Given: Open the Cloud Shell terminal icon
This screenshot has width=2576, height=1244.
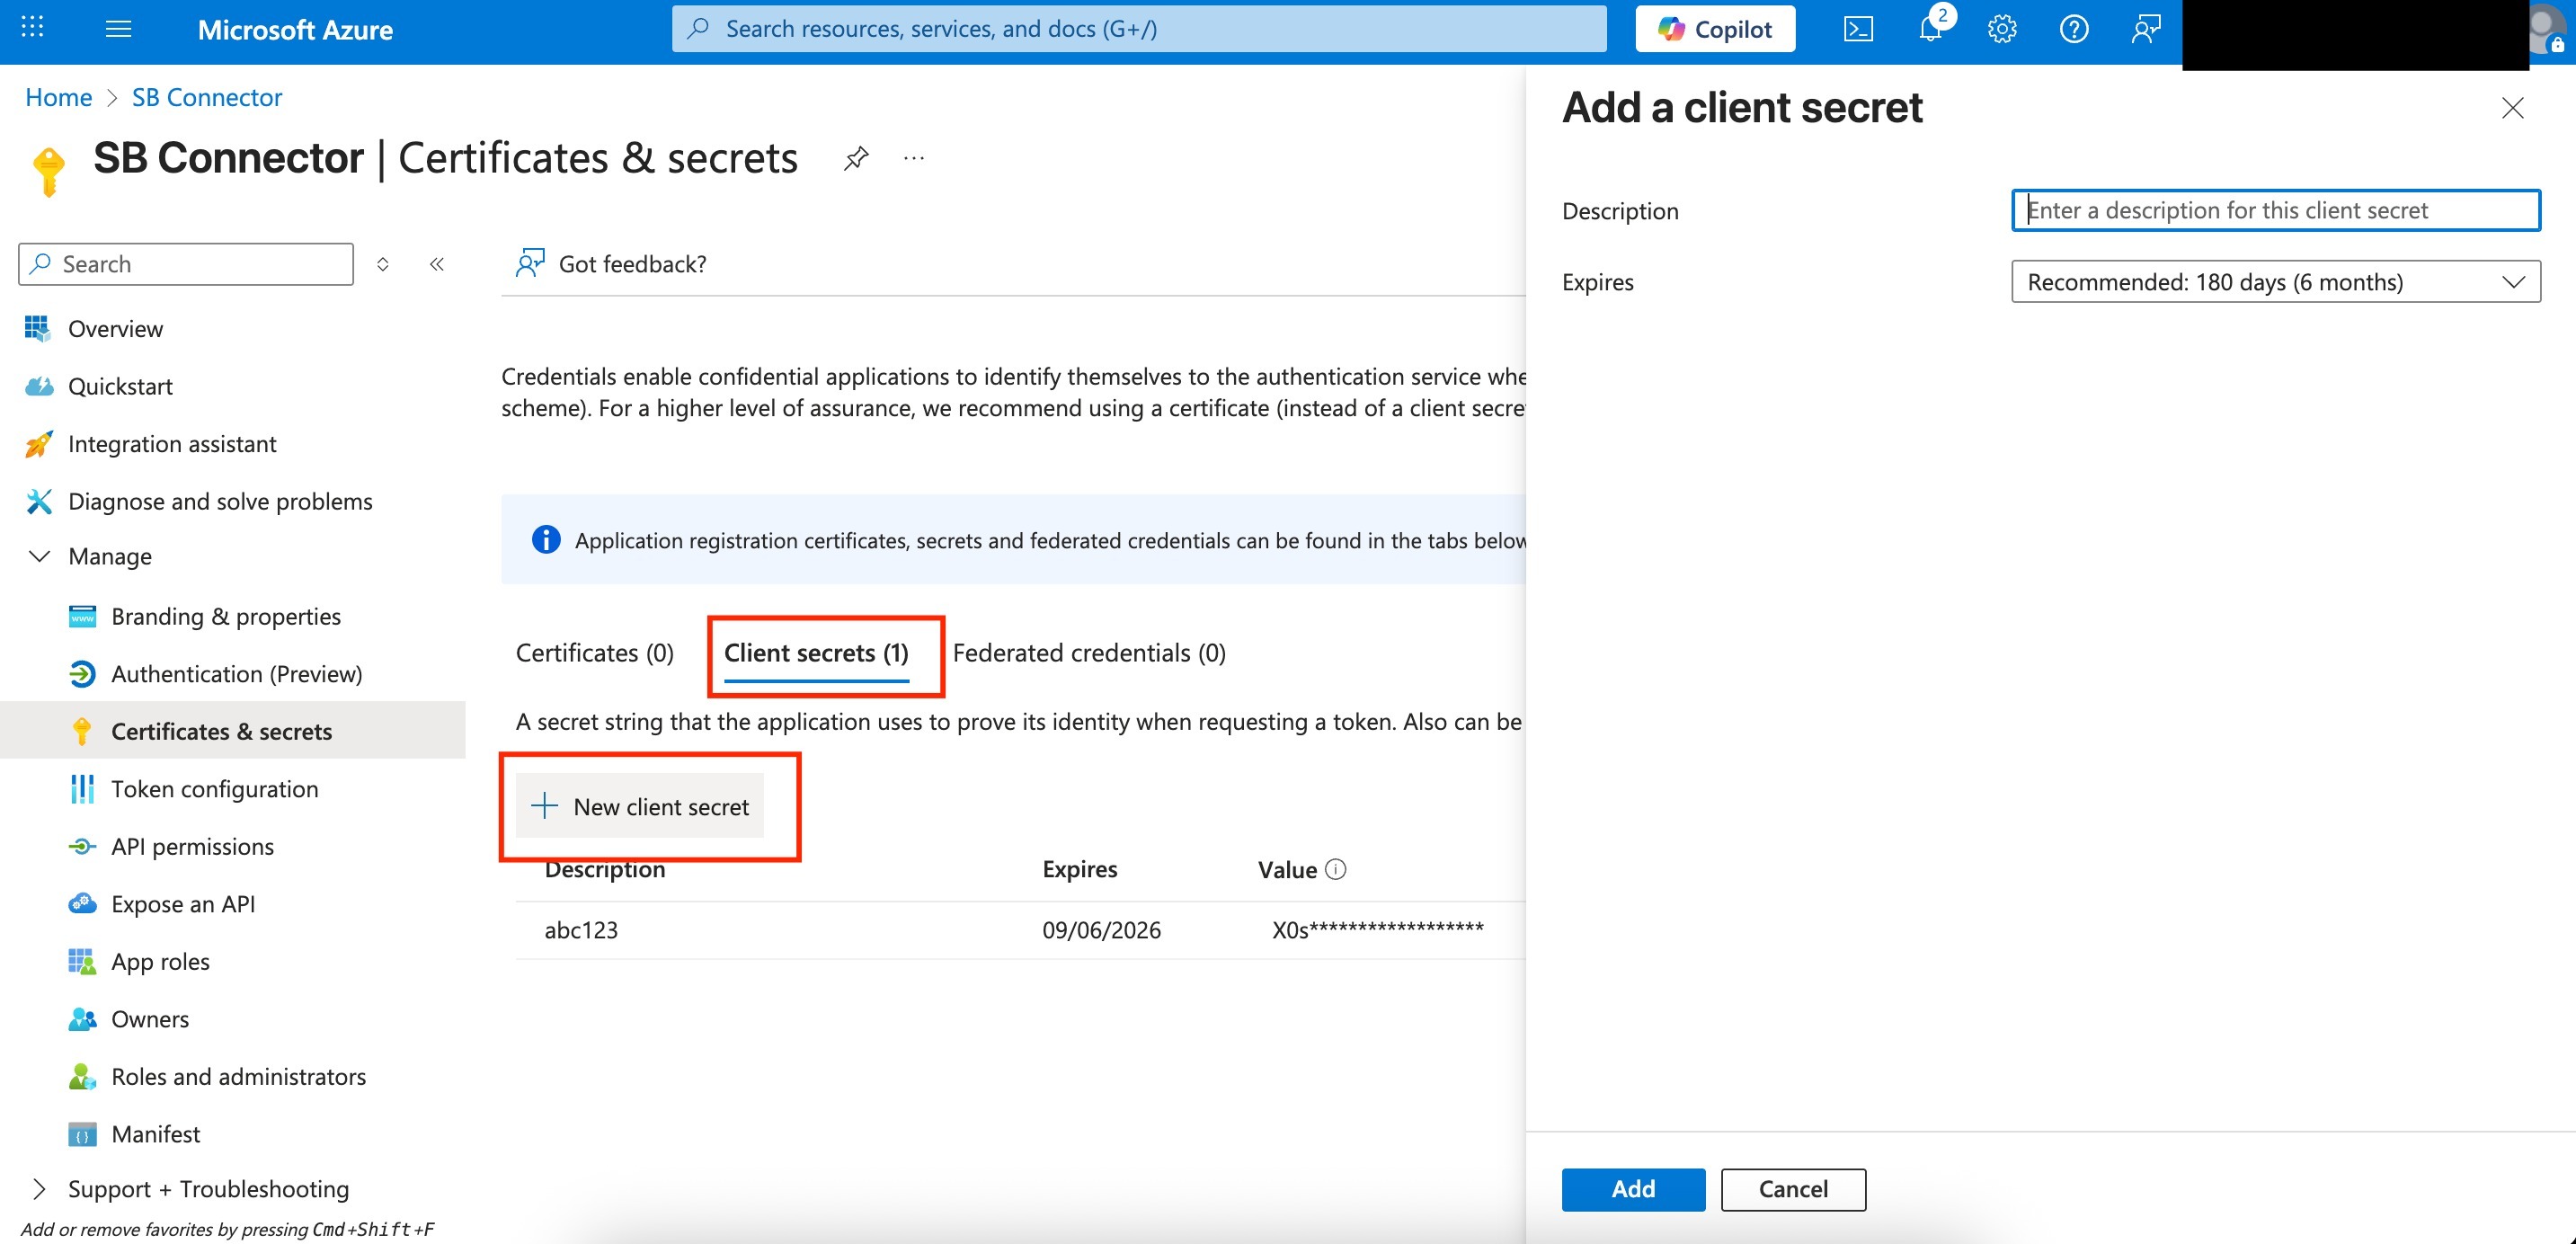Looking at the screenshot, I should coord(1857,29).
